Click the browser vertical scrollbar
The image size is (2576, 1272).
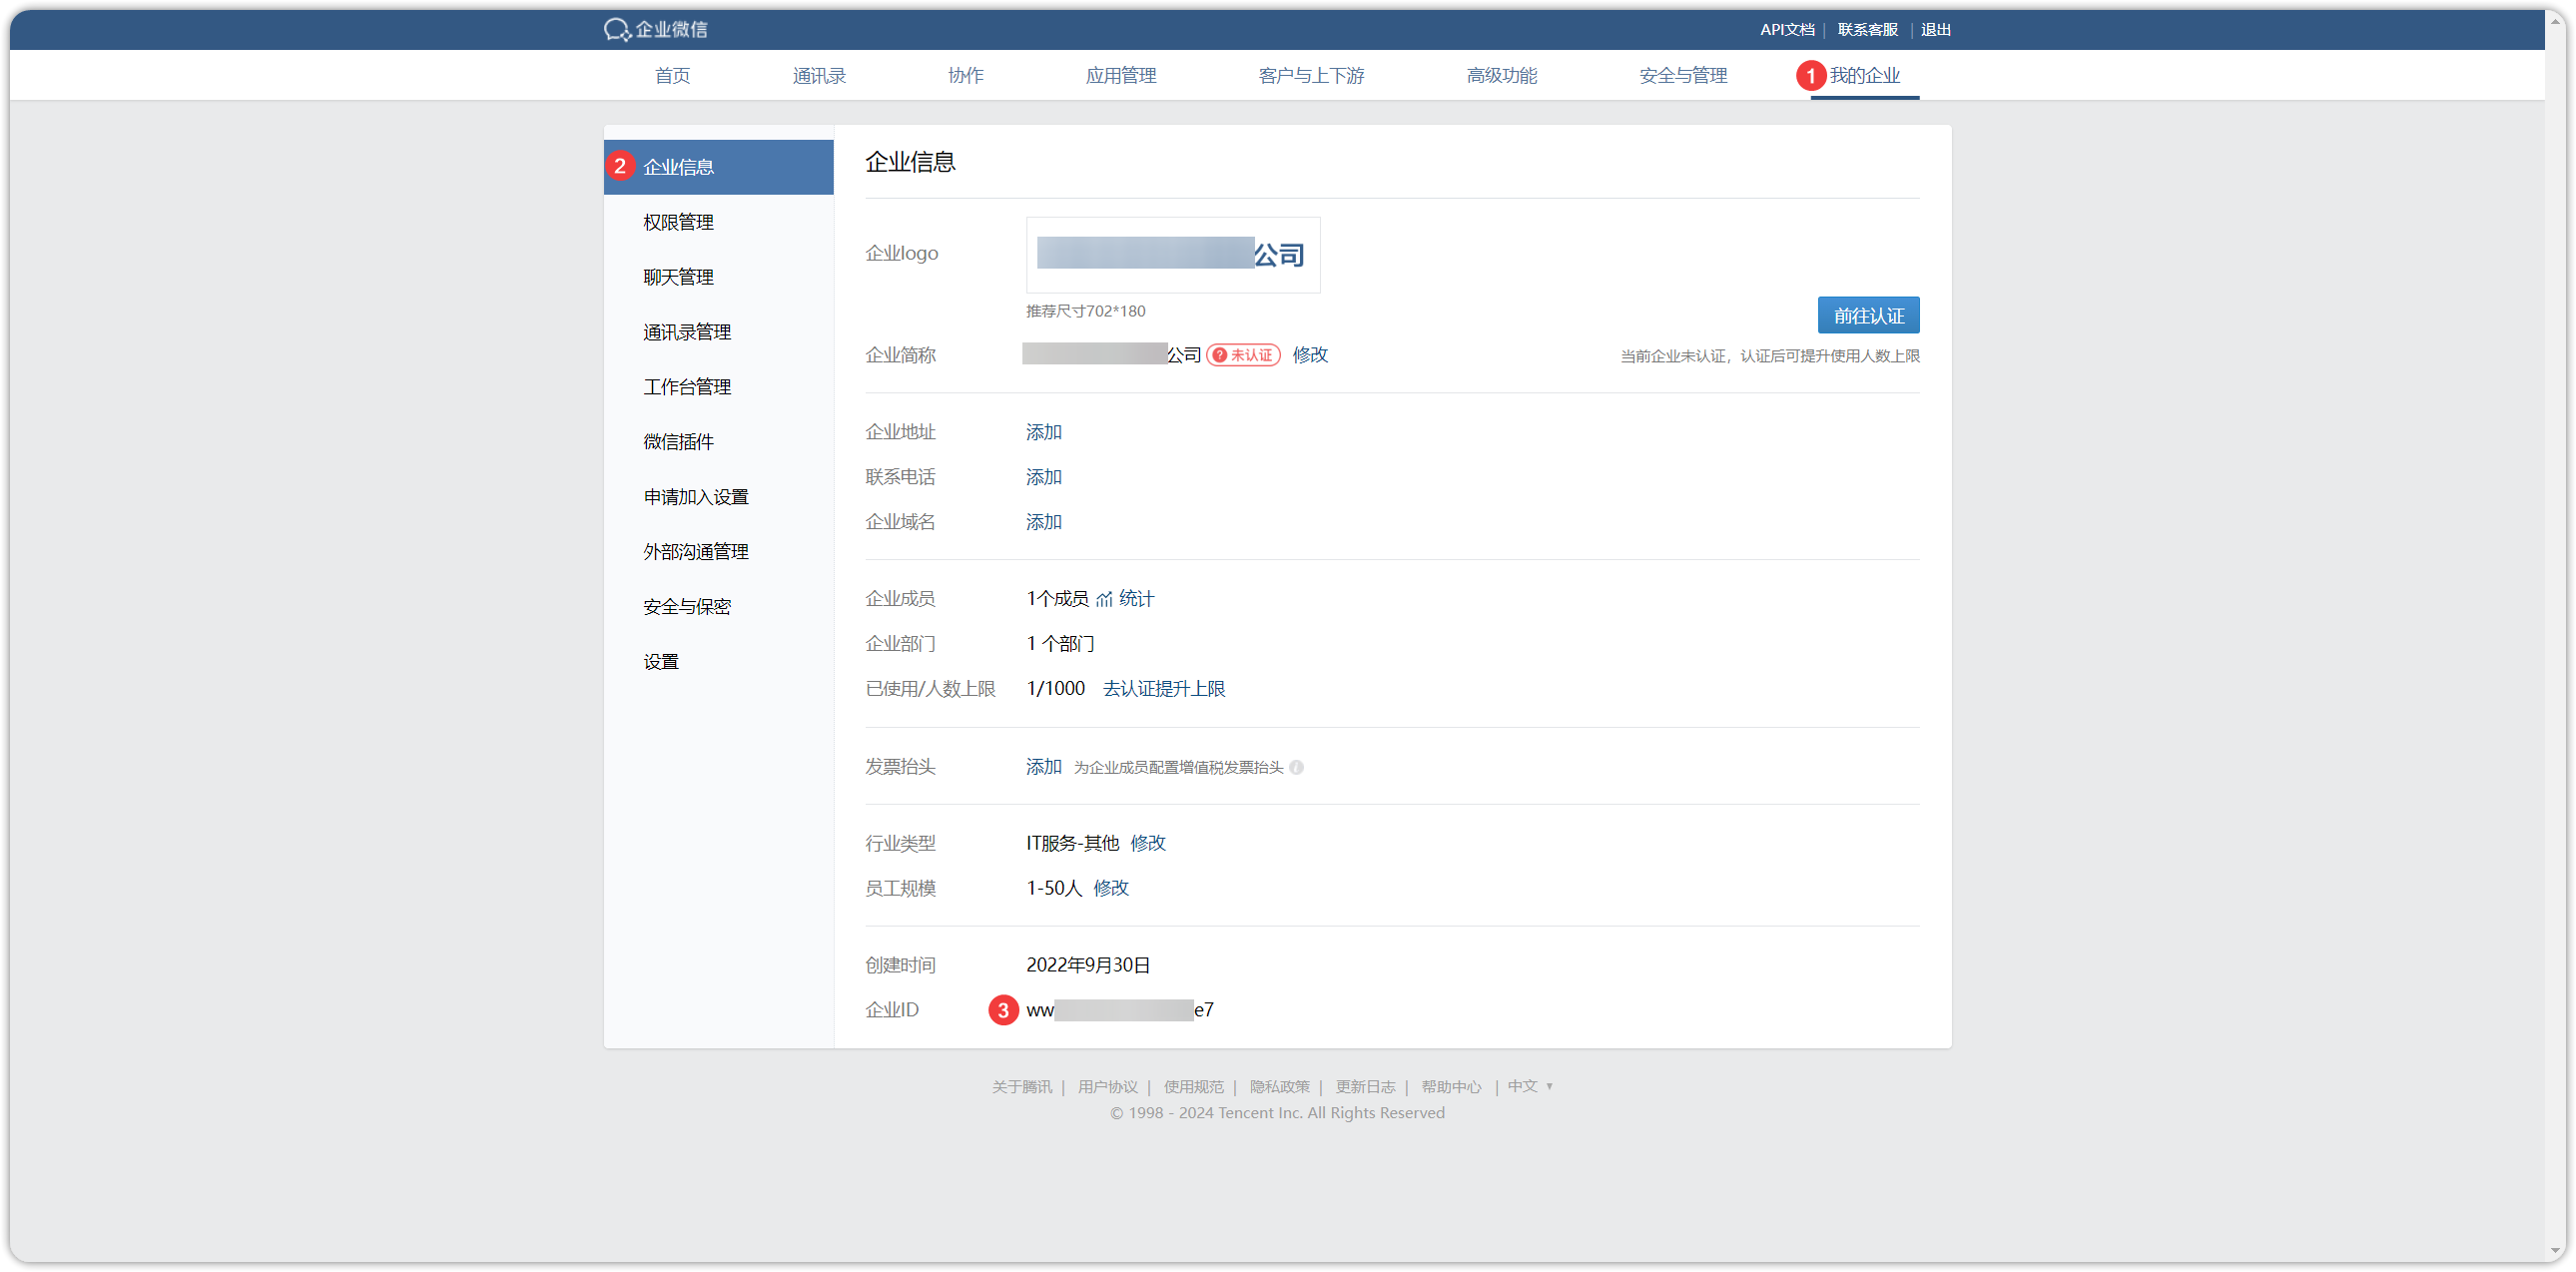click(2556, 636)
